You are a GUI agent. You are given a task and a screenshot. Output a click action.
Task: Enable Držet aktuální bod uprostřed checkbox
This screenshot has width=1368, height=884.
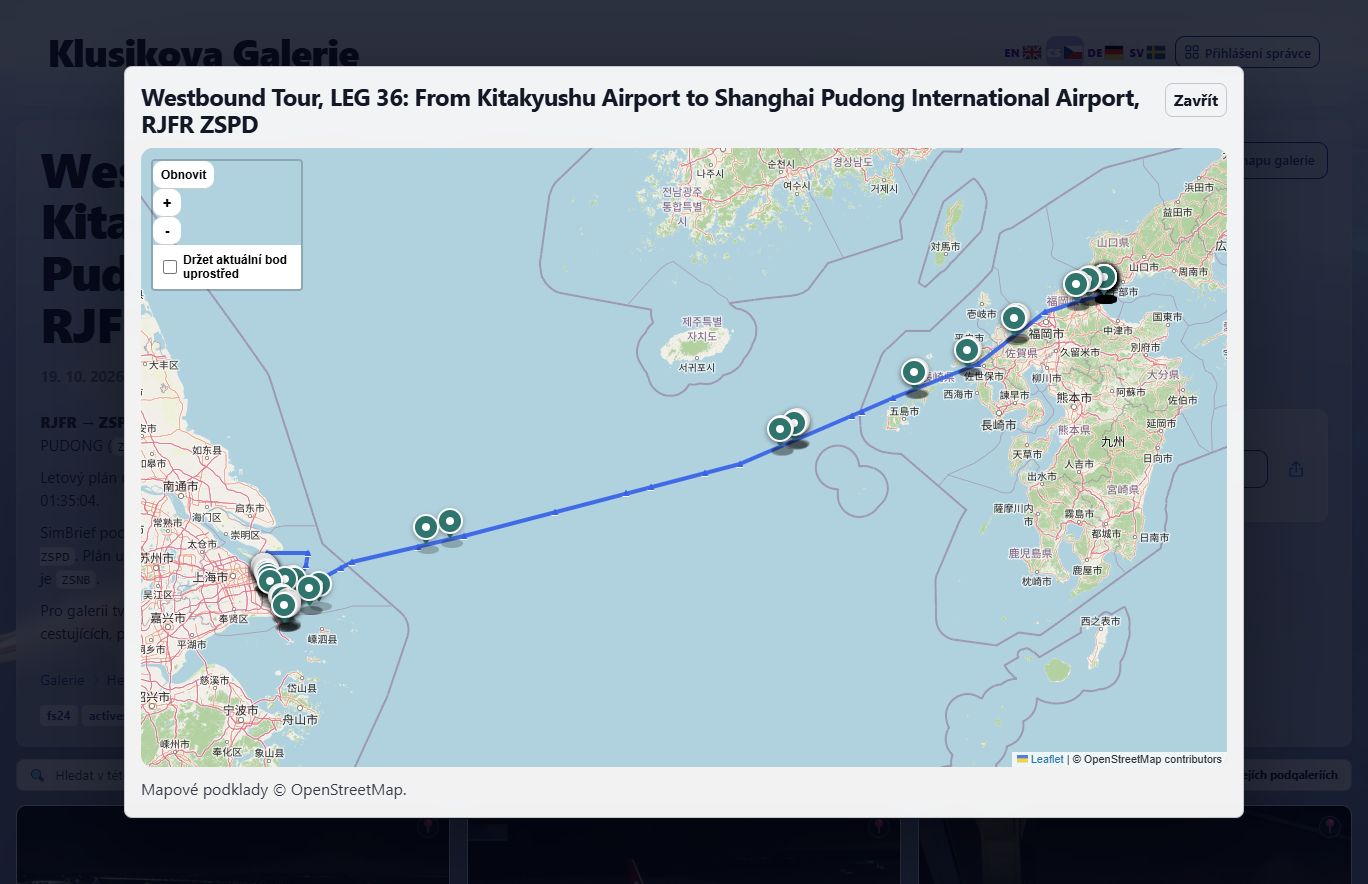pyautogui.click(x=170, y=267)
